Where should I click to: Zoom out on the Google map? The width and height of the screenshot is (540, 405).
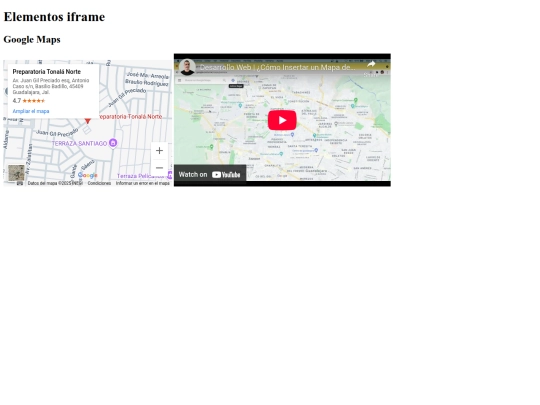tap(159, 168)
